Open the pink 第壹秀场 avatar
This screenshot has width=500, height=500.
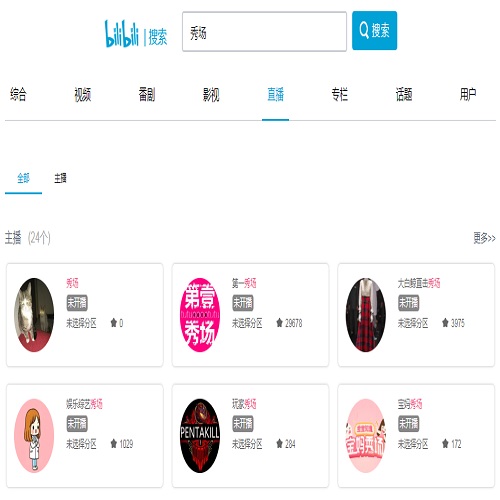point(200,315)
